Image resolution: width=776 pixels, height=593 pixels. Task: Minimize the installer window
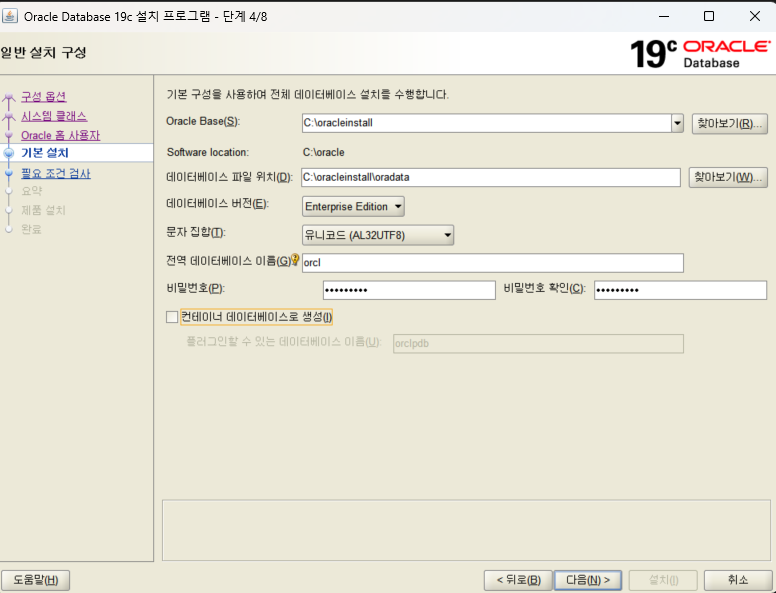click(x=664, y=16)
